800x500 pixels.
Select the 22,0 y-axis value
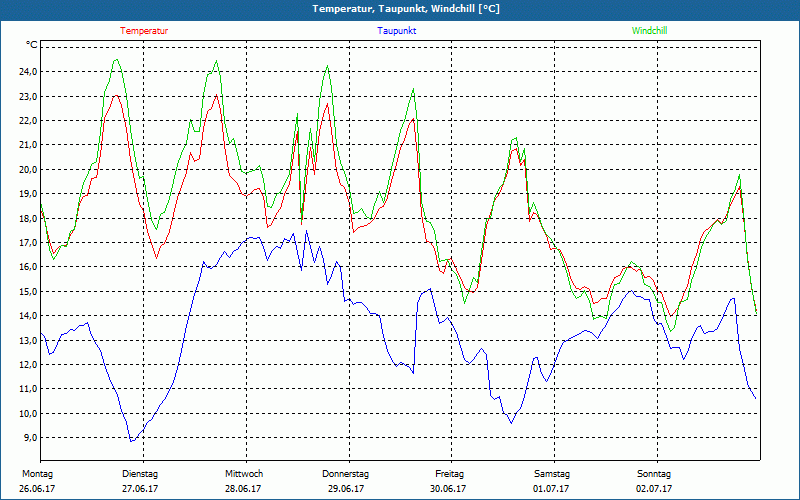tap(28, 121)
